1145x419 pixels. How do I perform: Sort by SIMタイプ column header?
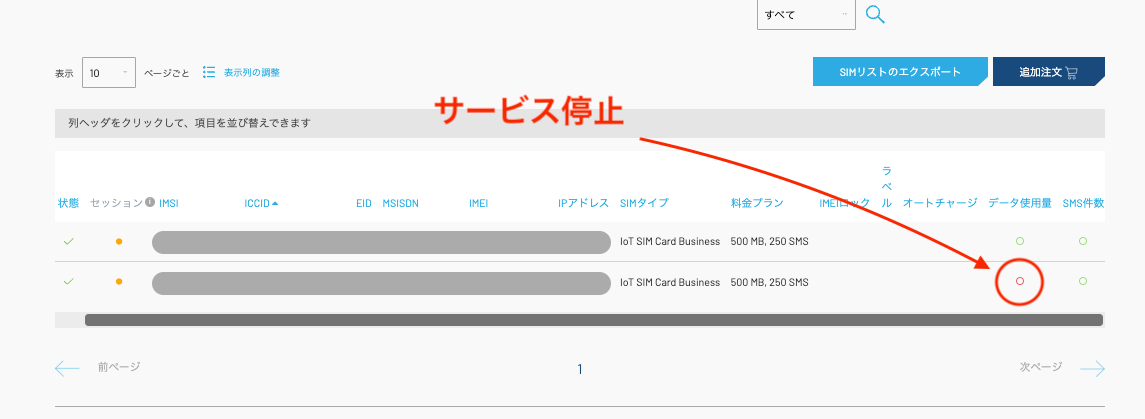click(644, 203)
